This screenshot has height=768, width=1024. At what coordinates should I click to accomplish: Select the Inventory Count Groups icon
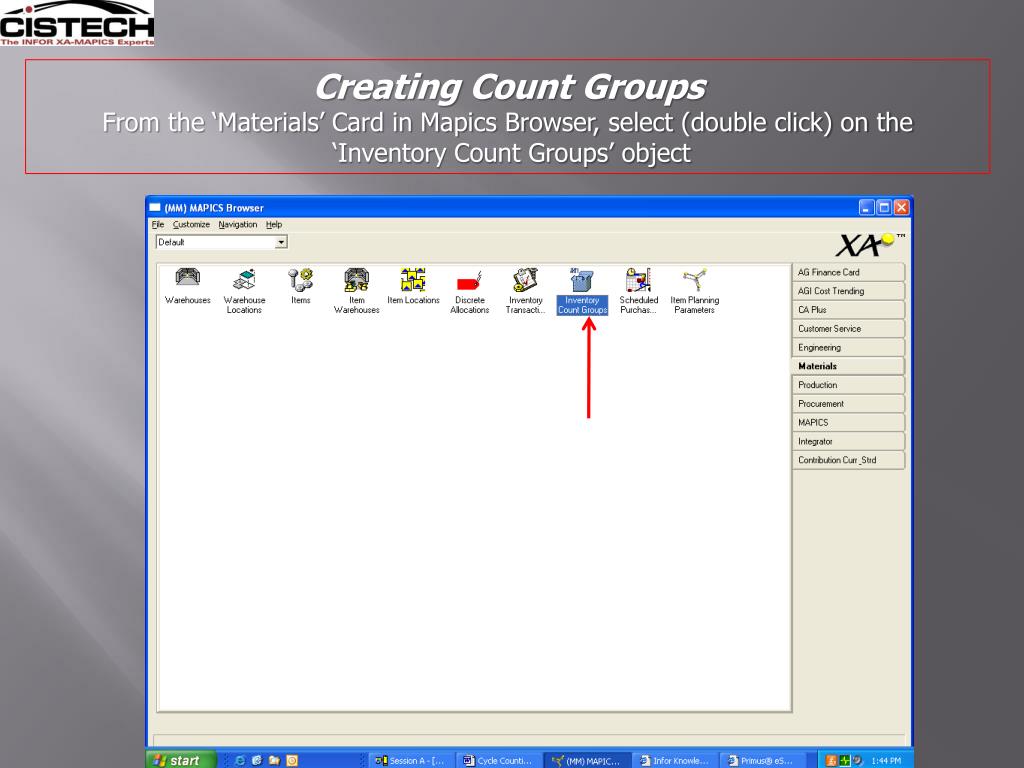click(x=582, y=291)
